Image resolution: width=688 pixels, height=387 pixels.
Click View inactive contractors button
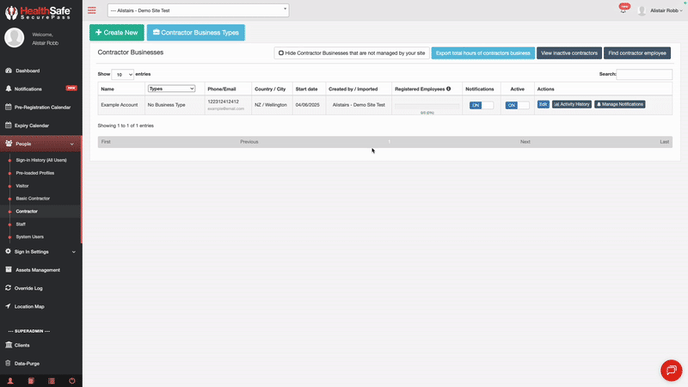coord(569,53)
